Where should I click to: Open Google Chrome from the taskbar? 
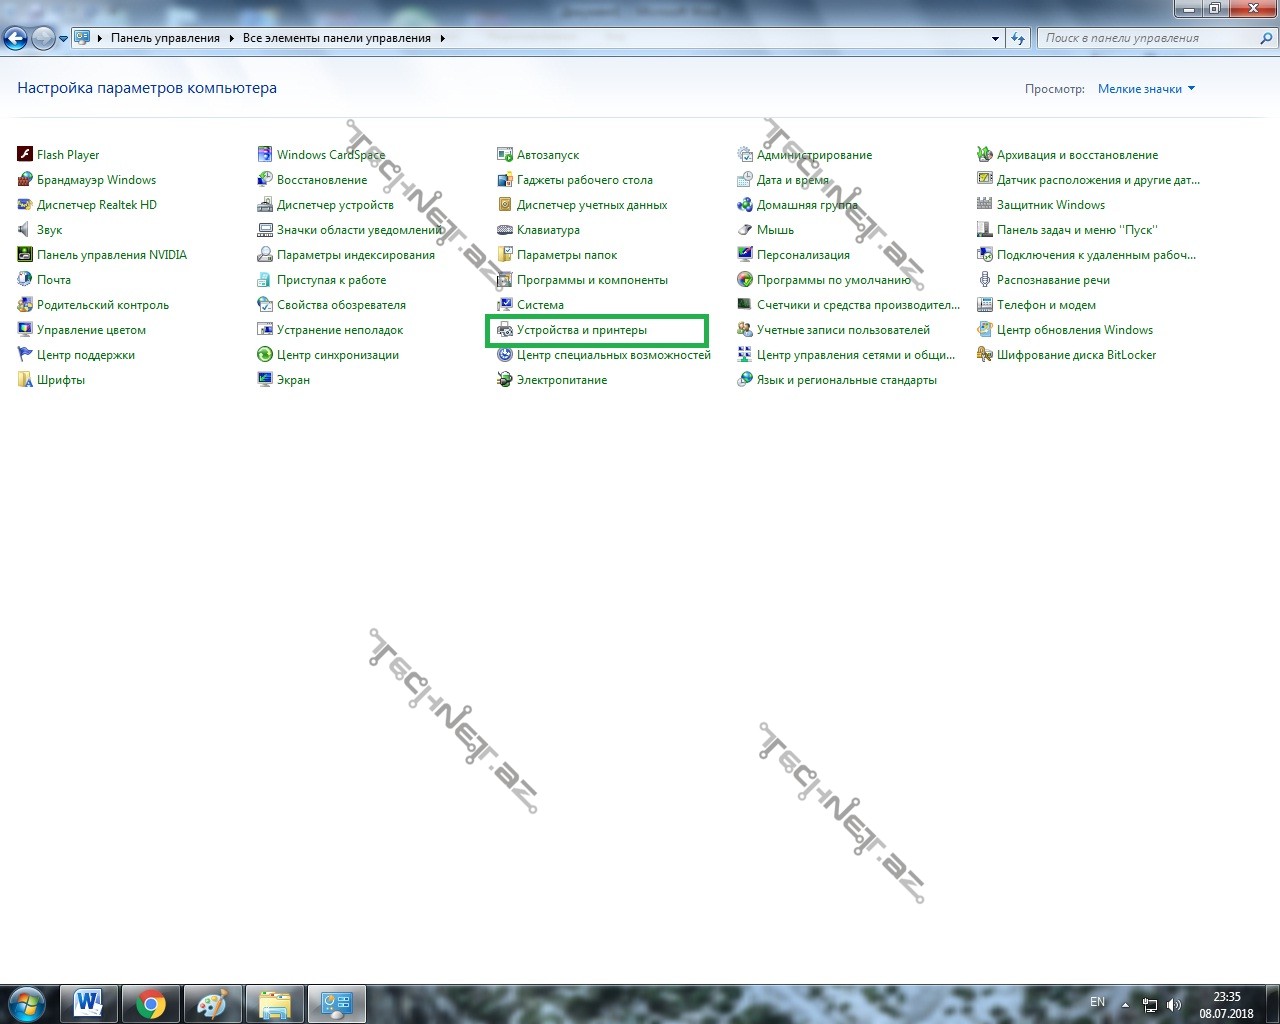(151, 1003)
